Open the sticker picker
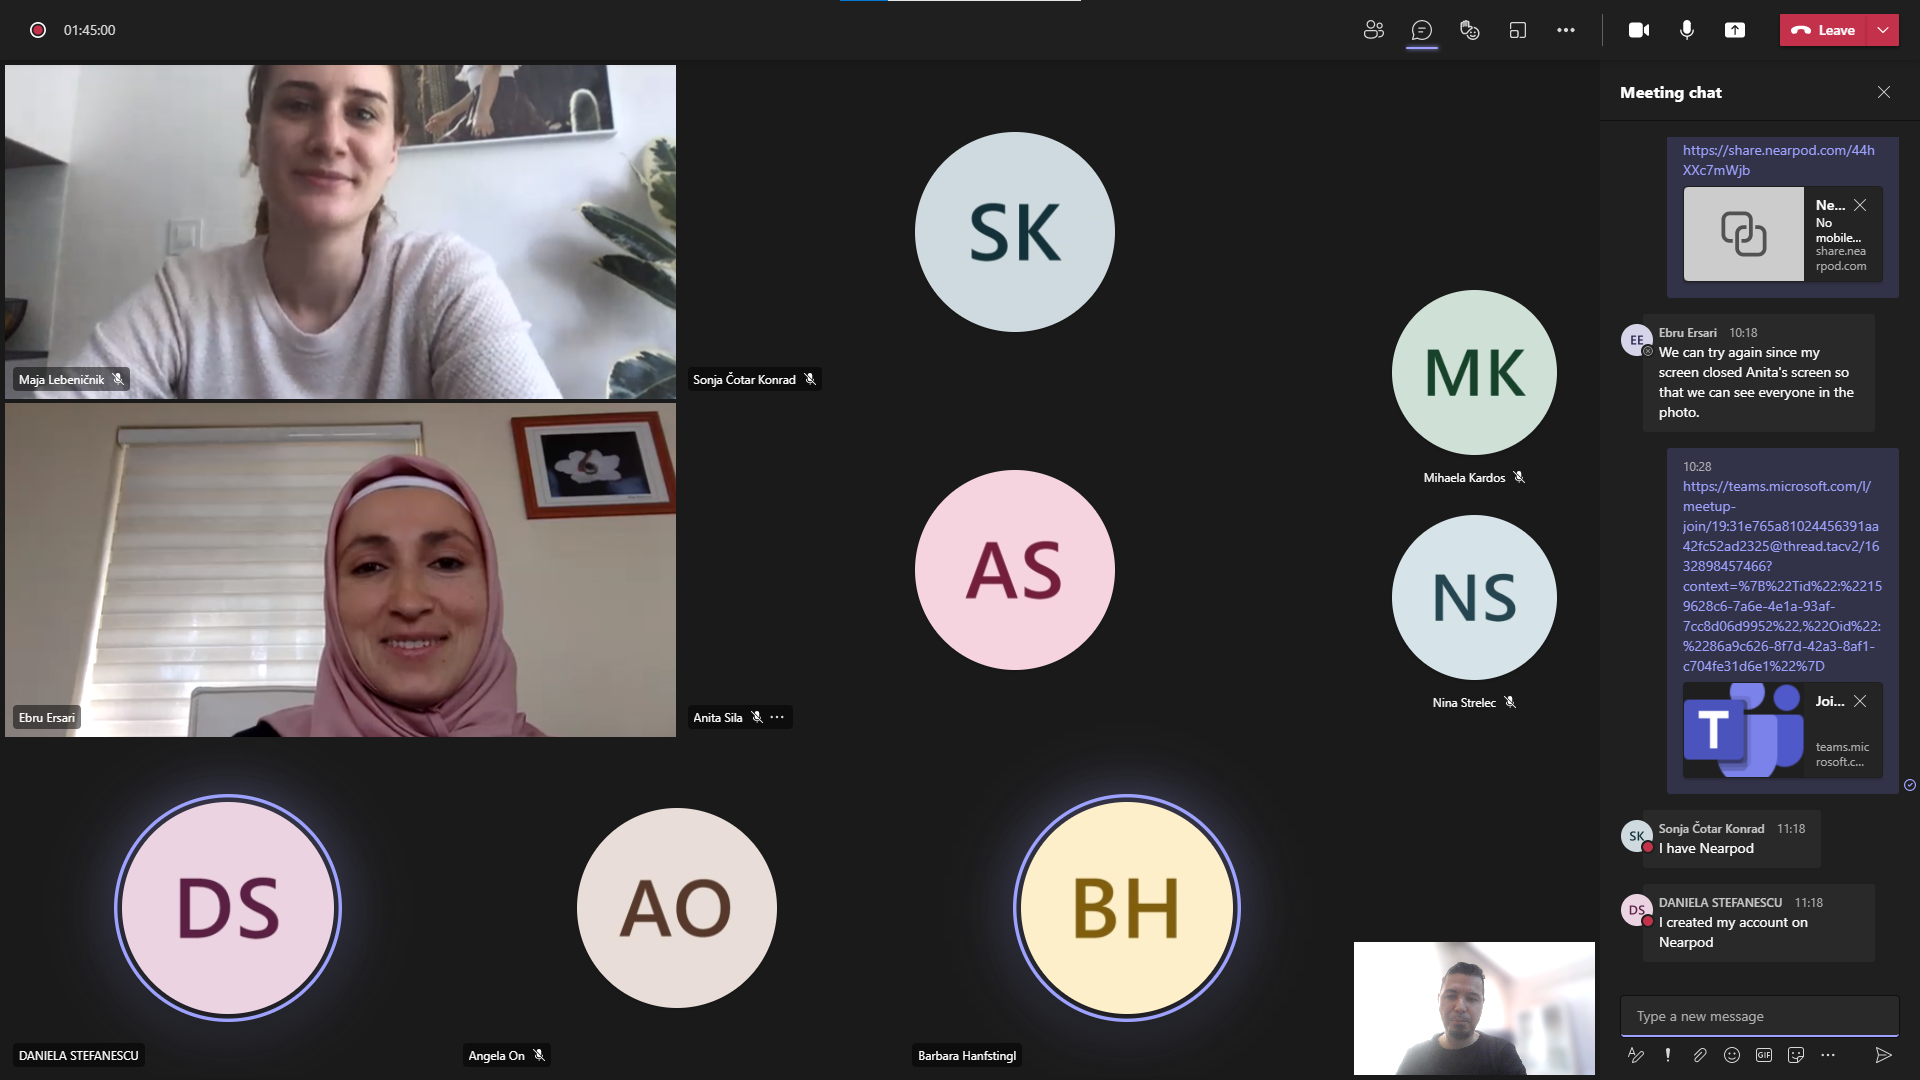The height and width of the screenshot is (1080, 1920). click(1796, 1055)
